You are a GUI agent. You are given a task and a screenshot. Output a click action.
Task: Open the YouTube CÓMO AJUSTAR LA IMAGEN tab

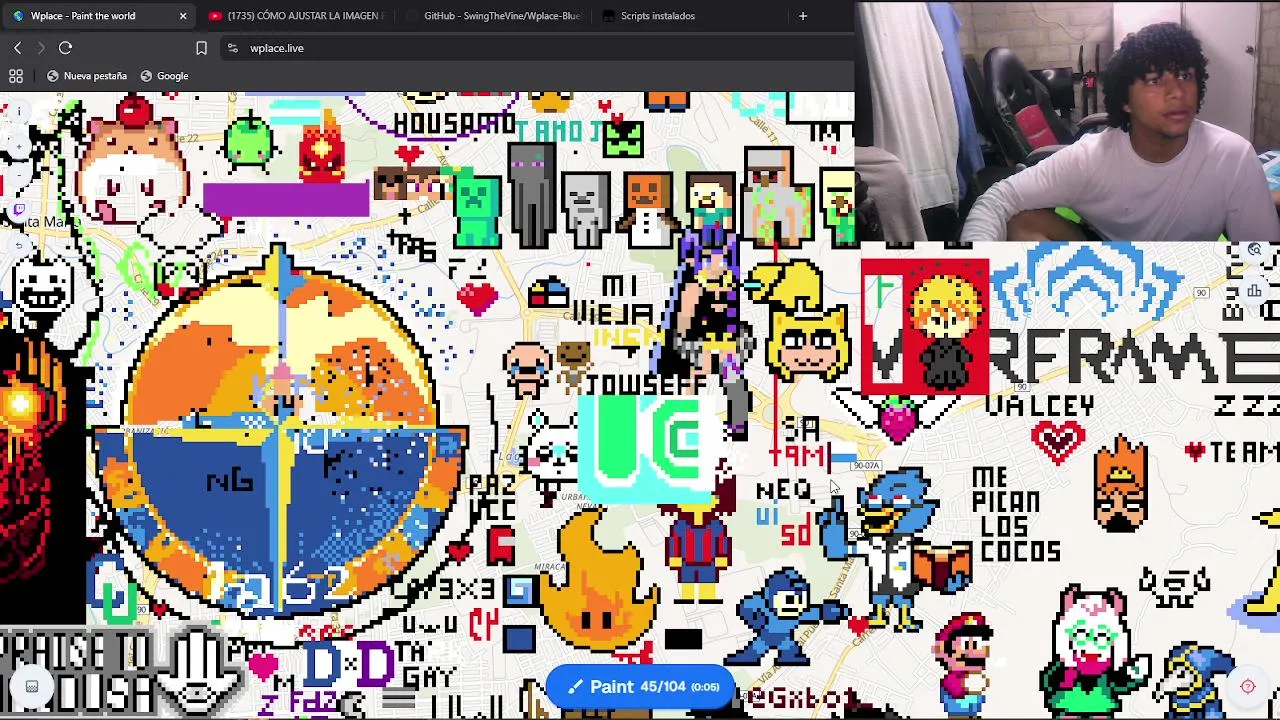point(295,16)
